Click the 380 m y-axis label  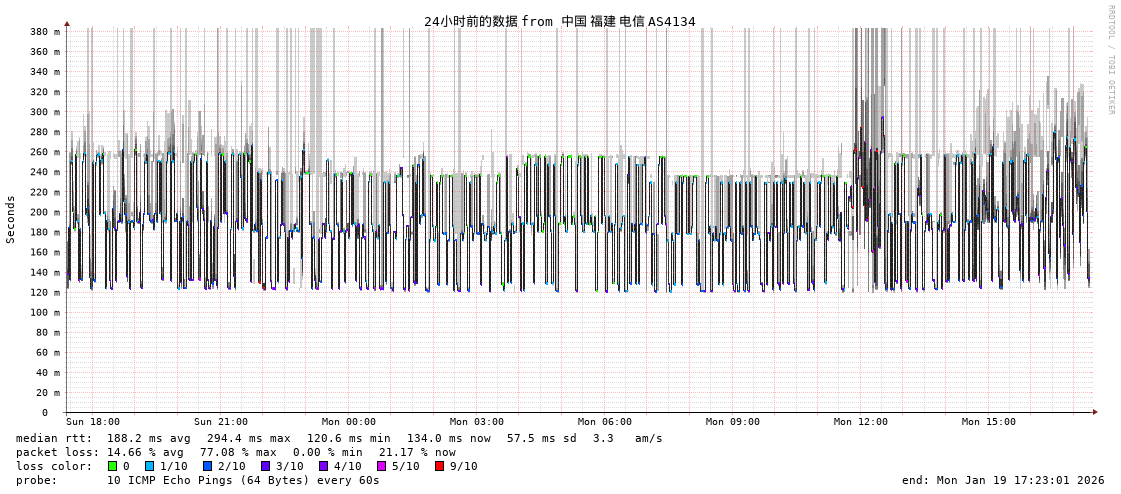45,32
